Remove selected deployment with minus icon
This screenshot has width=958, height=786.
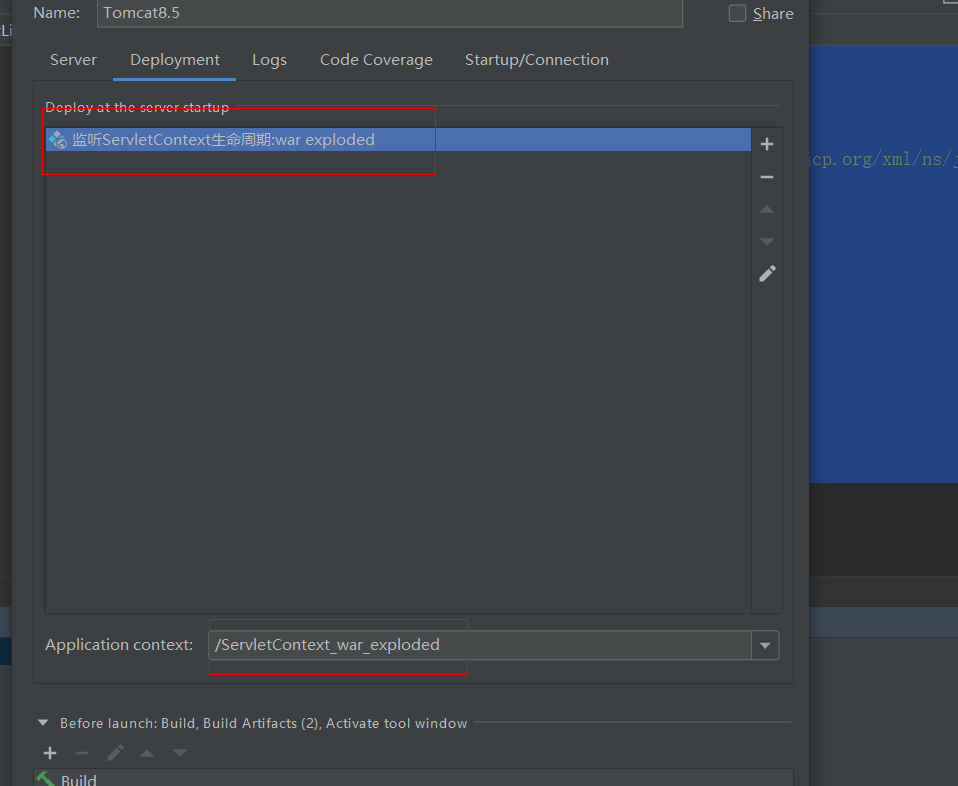click(x=767, y=177)
